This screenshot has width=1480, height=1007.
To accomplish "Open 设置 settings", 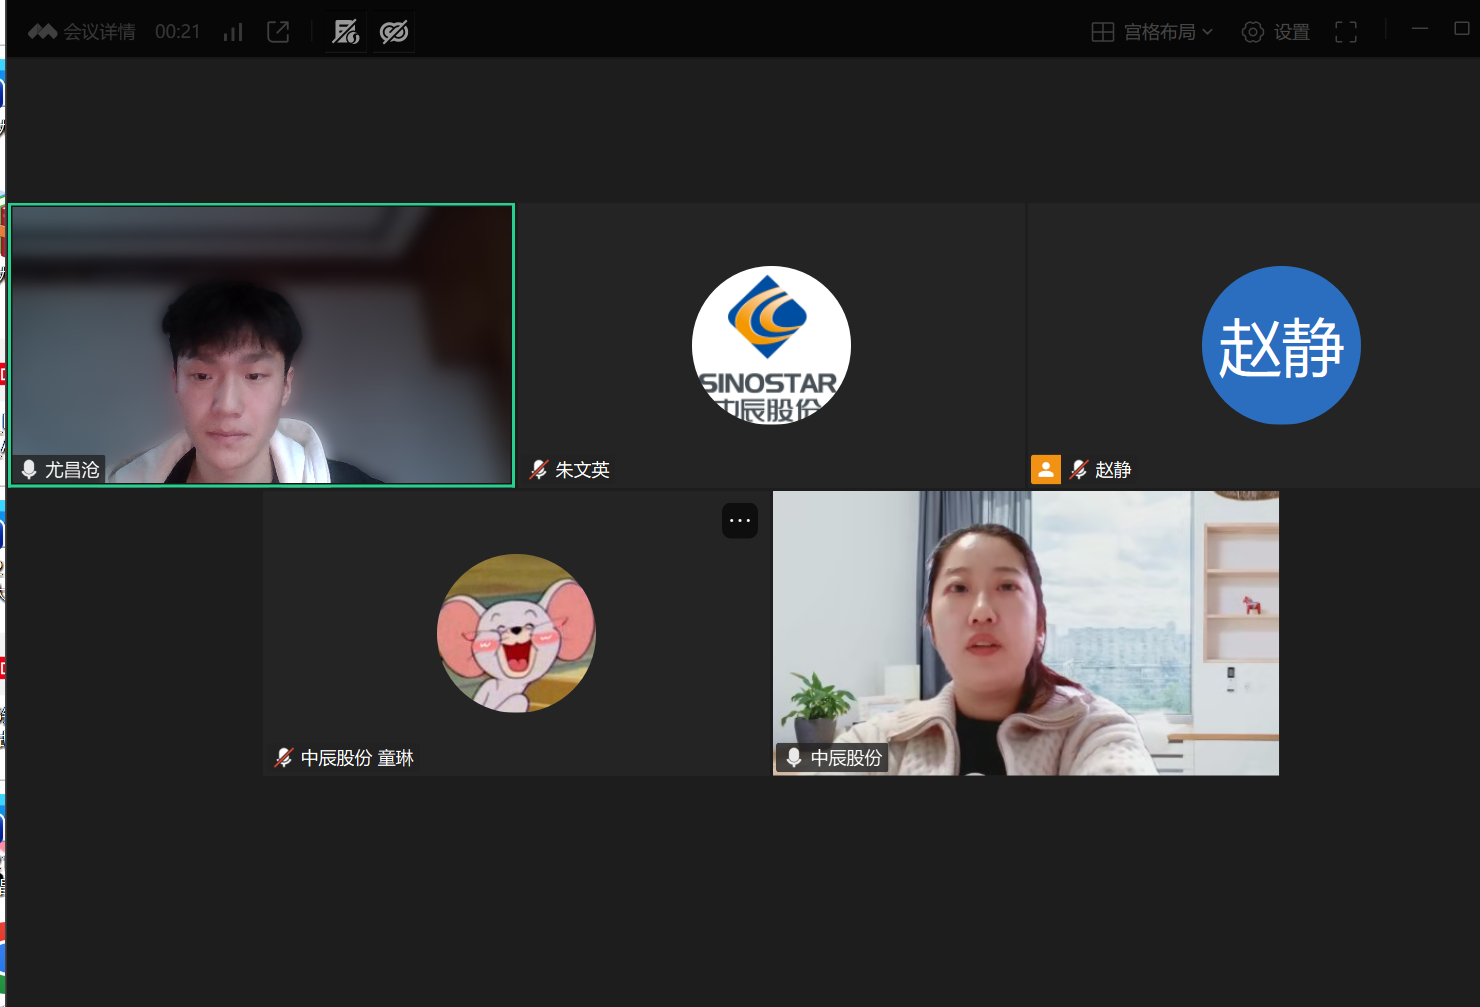I will pyautogui.click(x=1276, y=32).
